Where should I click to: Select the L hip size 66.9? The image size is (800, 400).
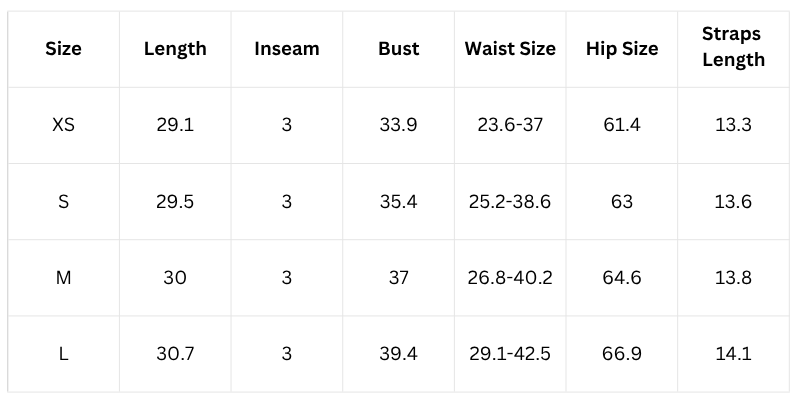click(x=622, y=353)
